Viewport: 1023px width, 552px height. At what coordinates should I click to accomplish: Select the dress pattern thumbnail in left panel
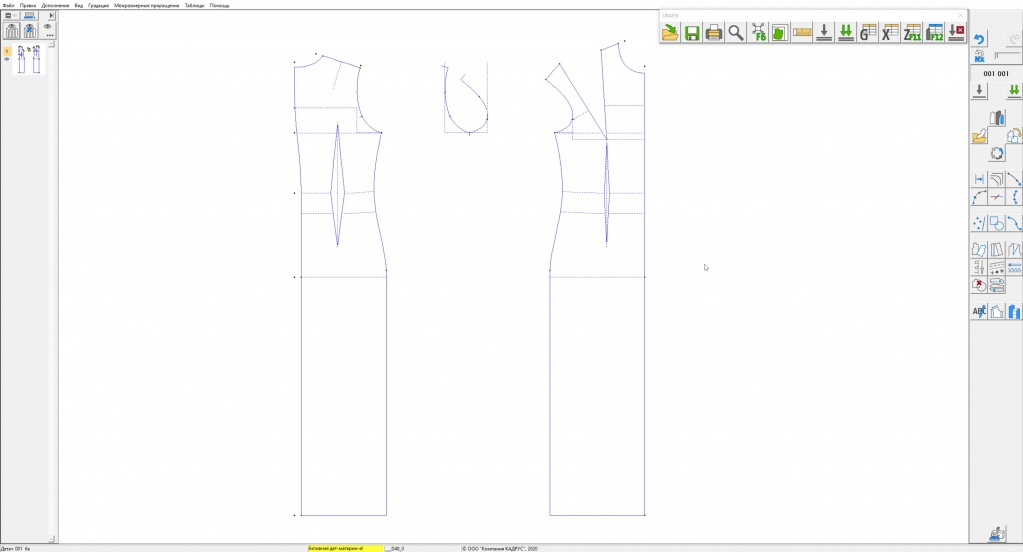(27, 59)
